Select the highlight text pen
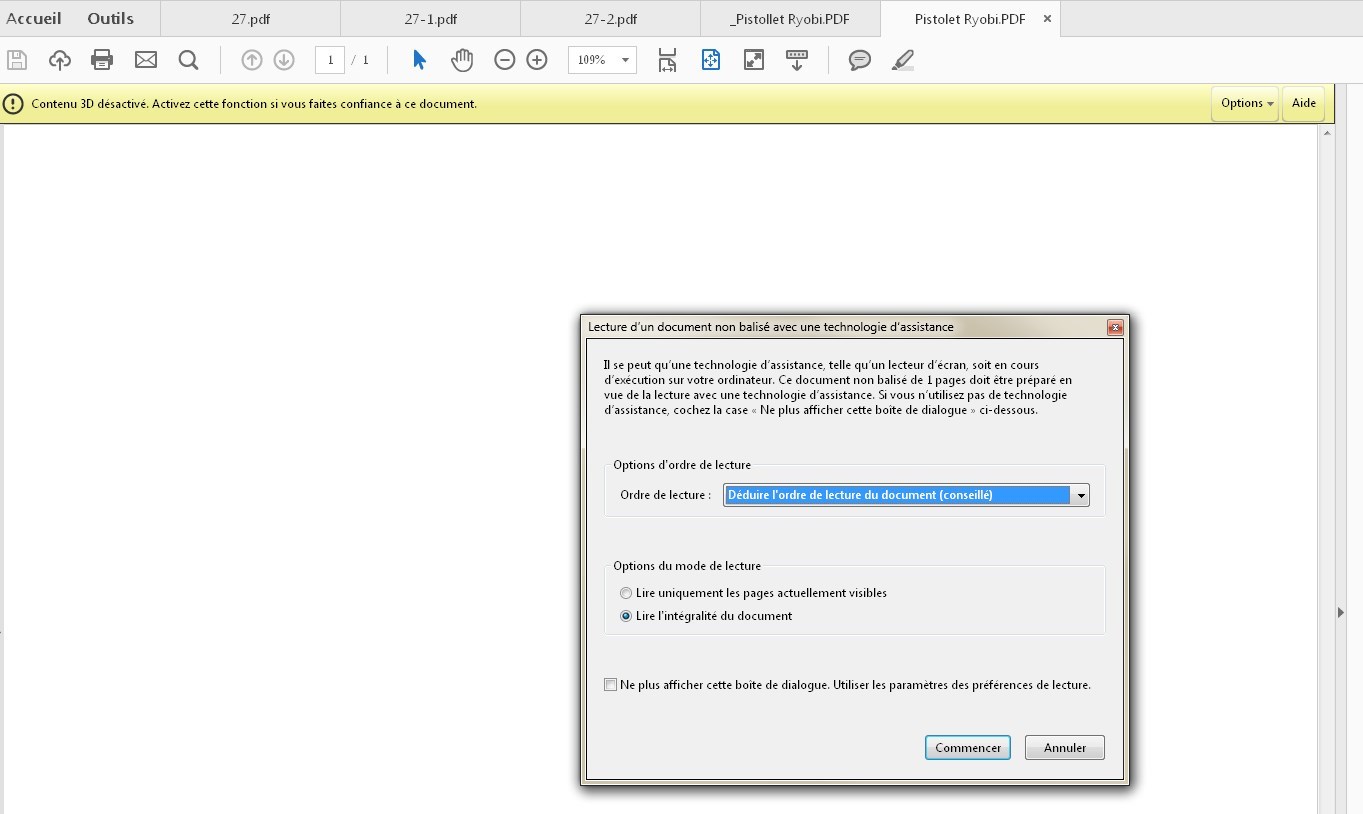 coord(903,61)
